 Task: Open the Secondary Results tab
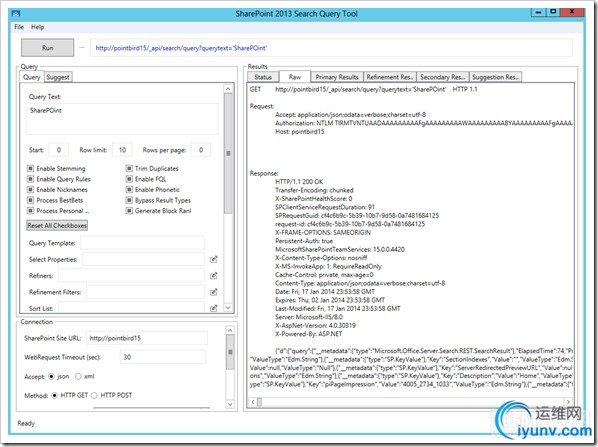442,77
